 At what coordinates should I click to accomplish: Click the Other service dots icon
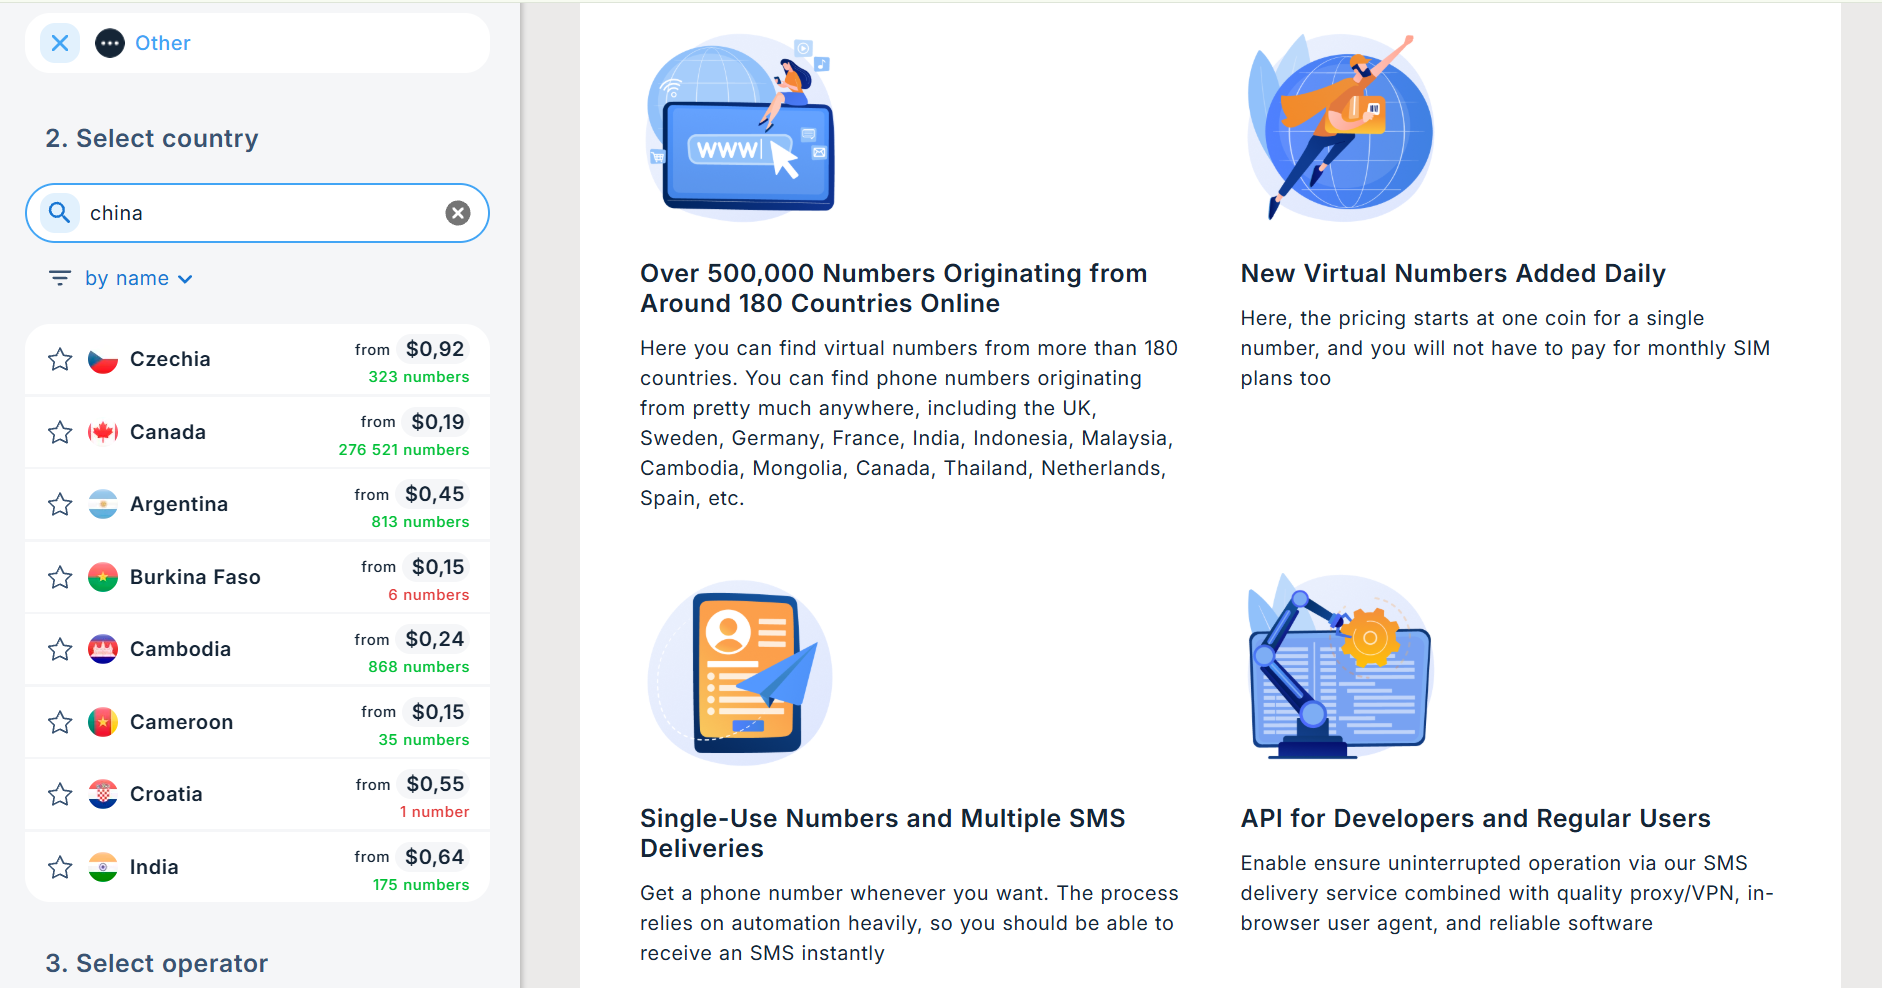[x=110, y=43]
